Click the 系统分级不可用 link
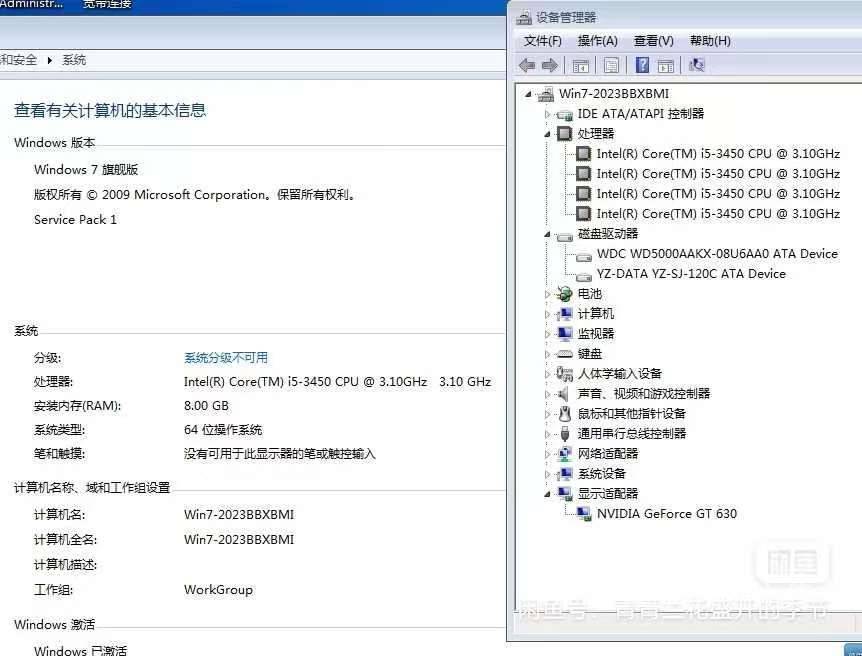This screenshot has height=656, width=862. pyautogui.click(x=226, y=358)
